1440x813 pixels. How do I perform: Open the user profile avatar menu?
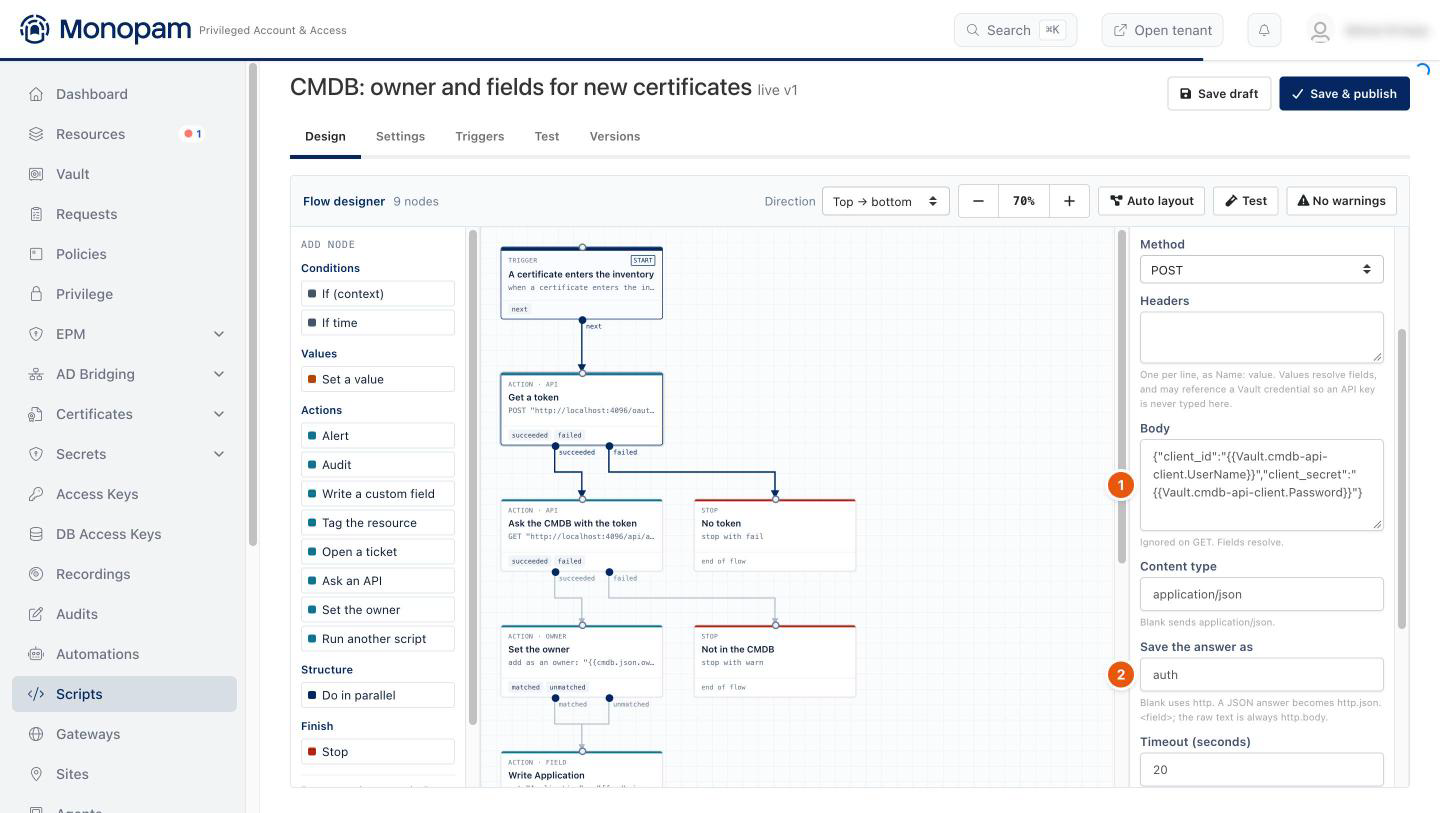pos(1320,31)
